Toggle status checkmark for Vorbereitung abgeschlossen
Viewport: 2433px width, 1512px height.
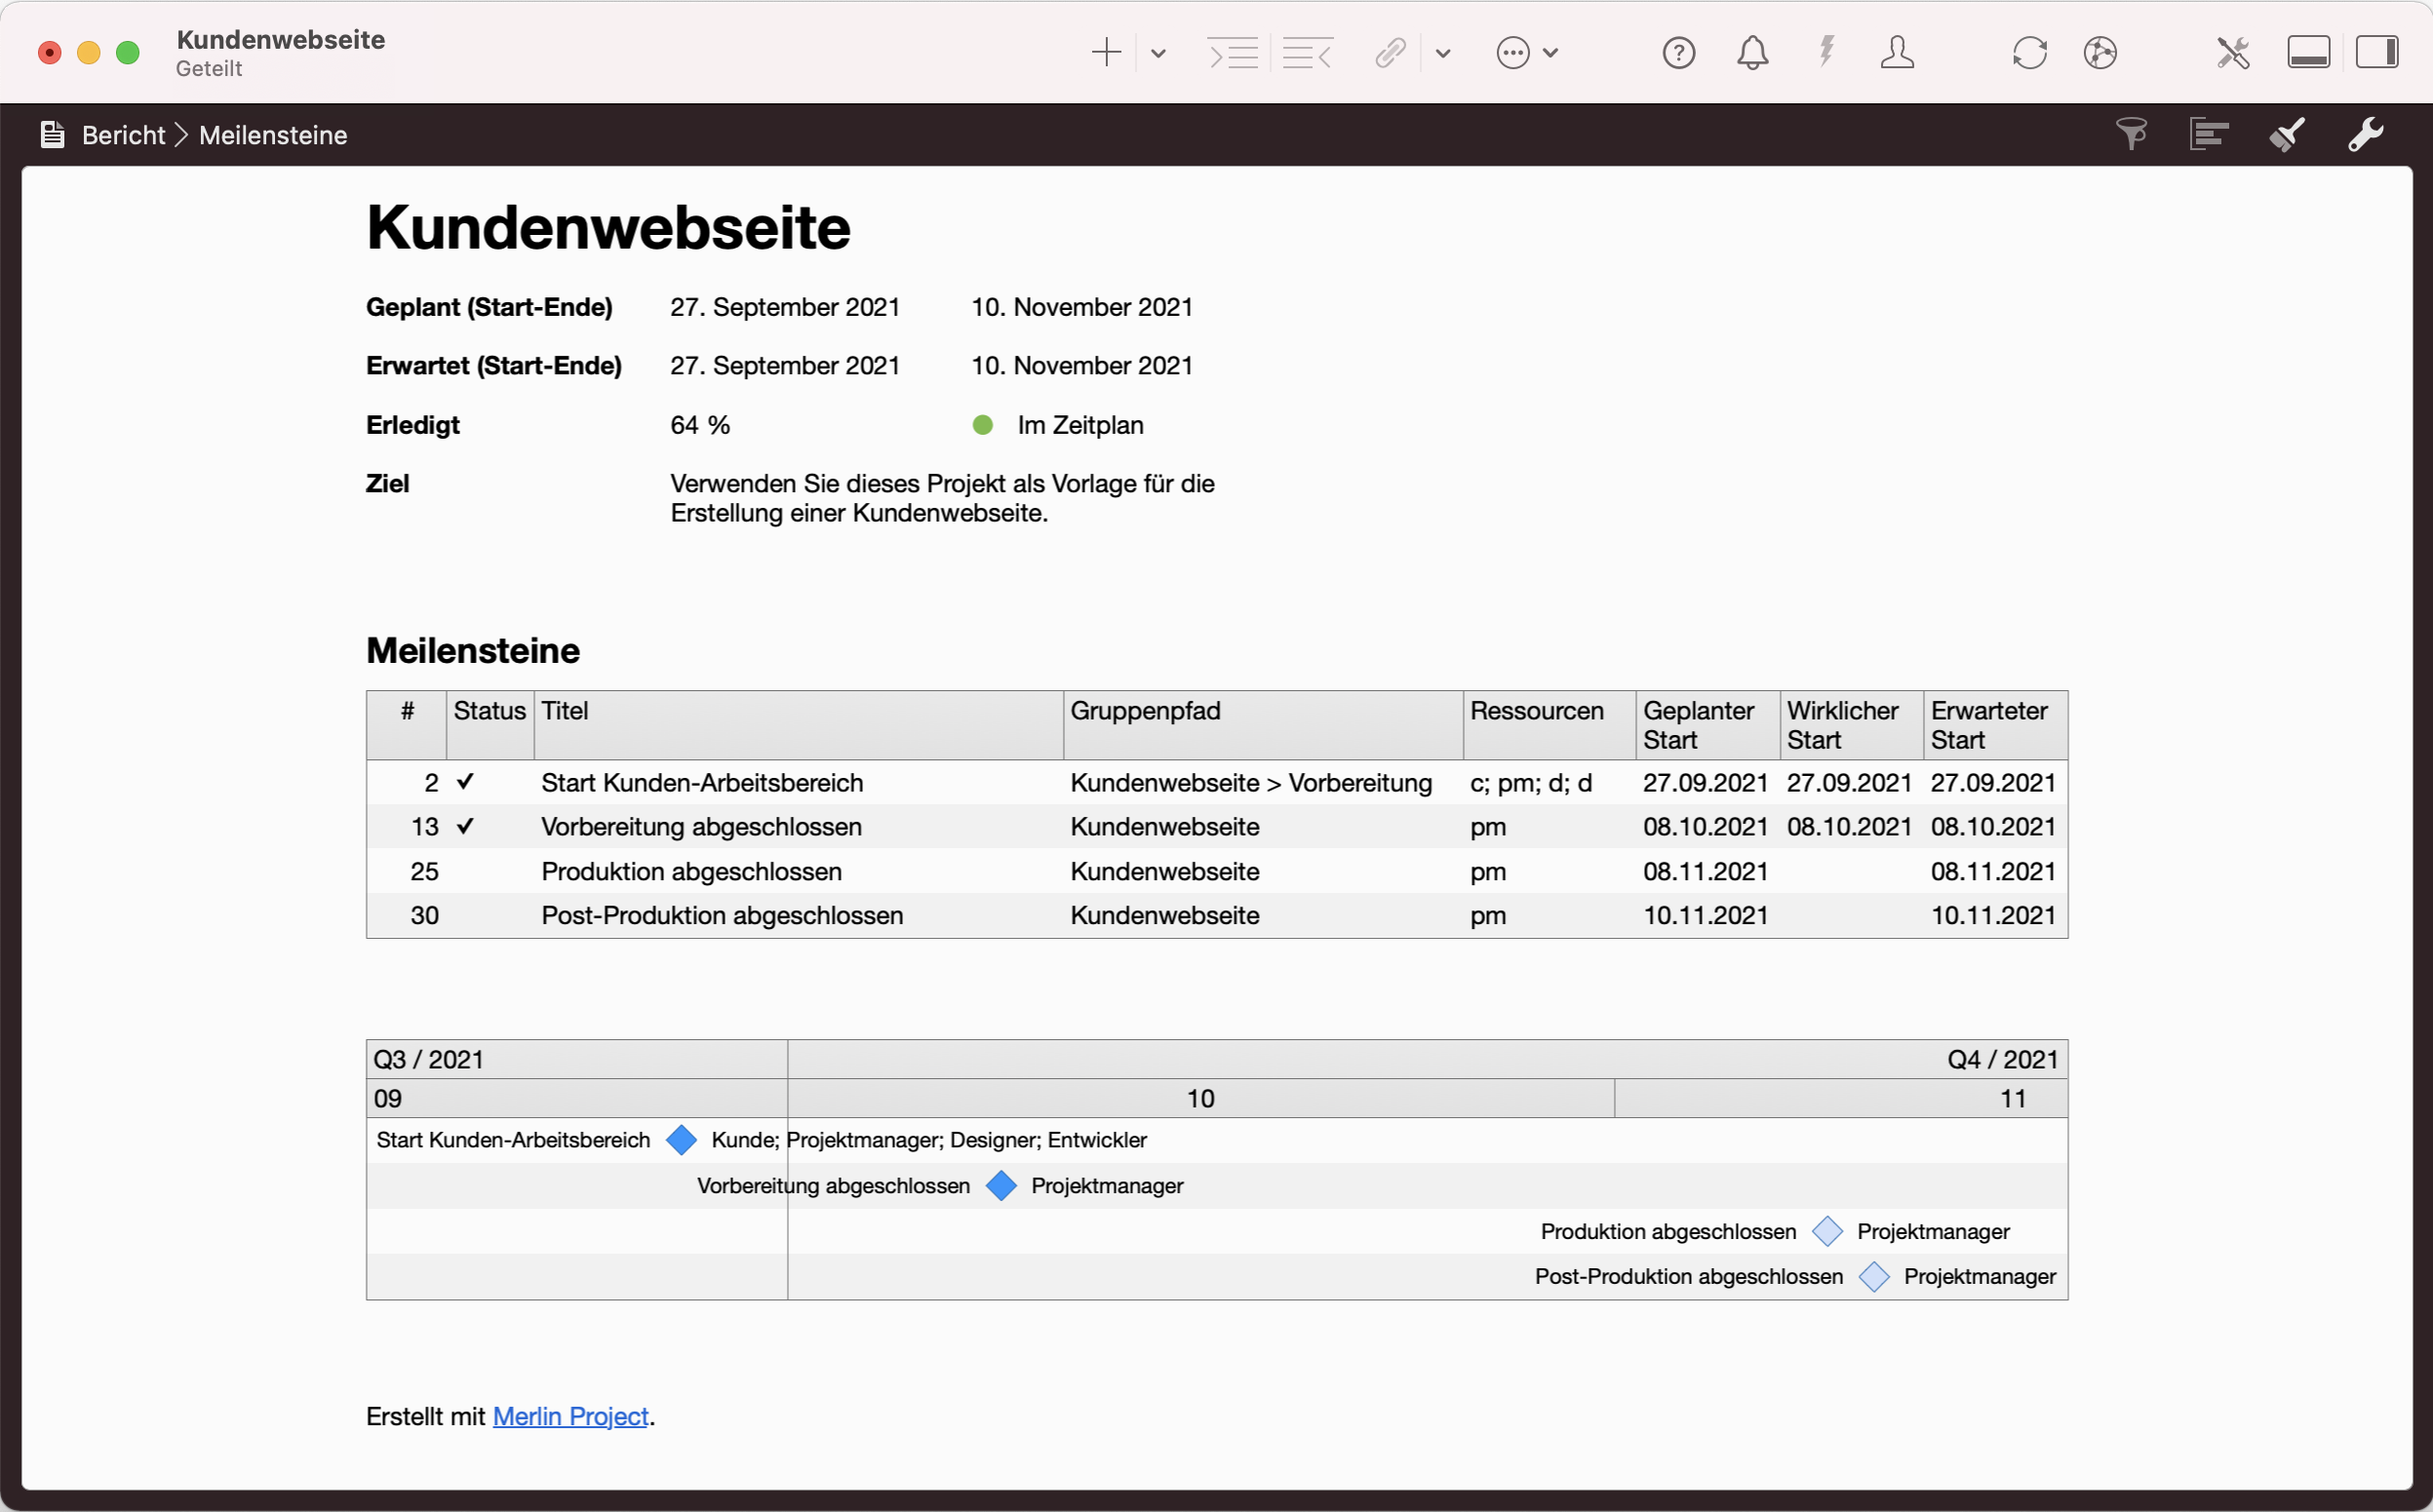click(466, 826)
